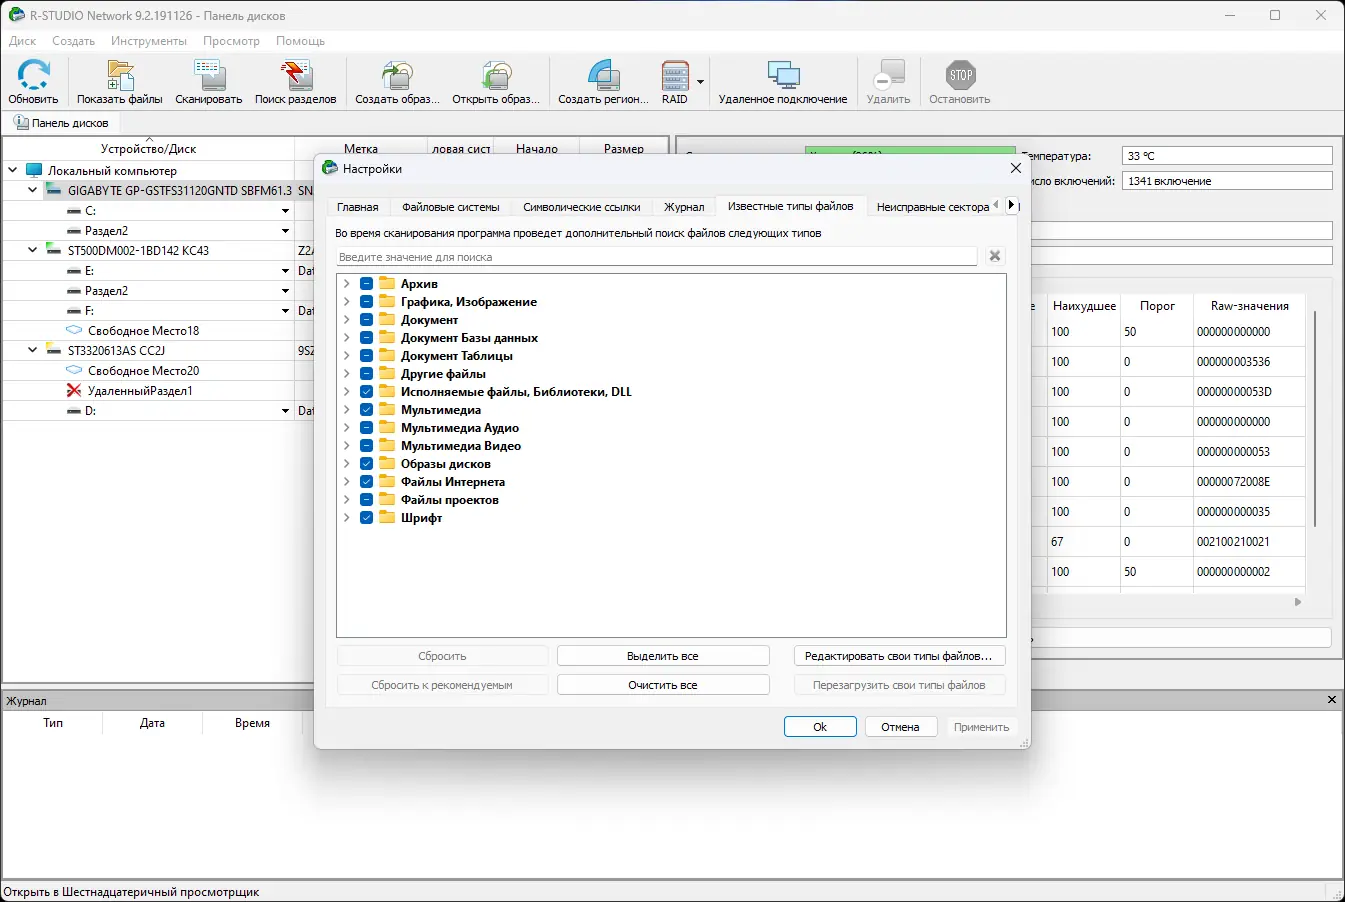Close the Настройки dialog with the X

tap(1015, 168)
